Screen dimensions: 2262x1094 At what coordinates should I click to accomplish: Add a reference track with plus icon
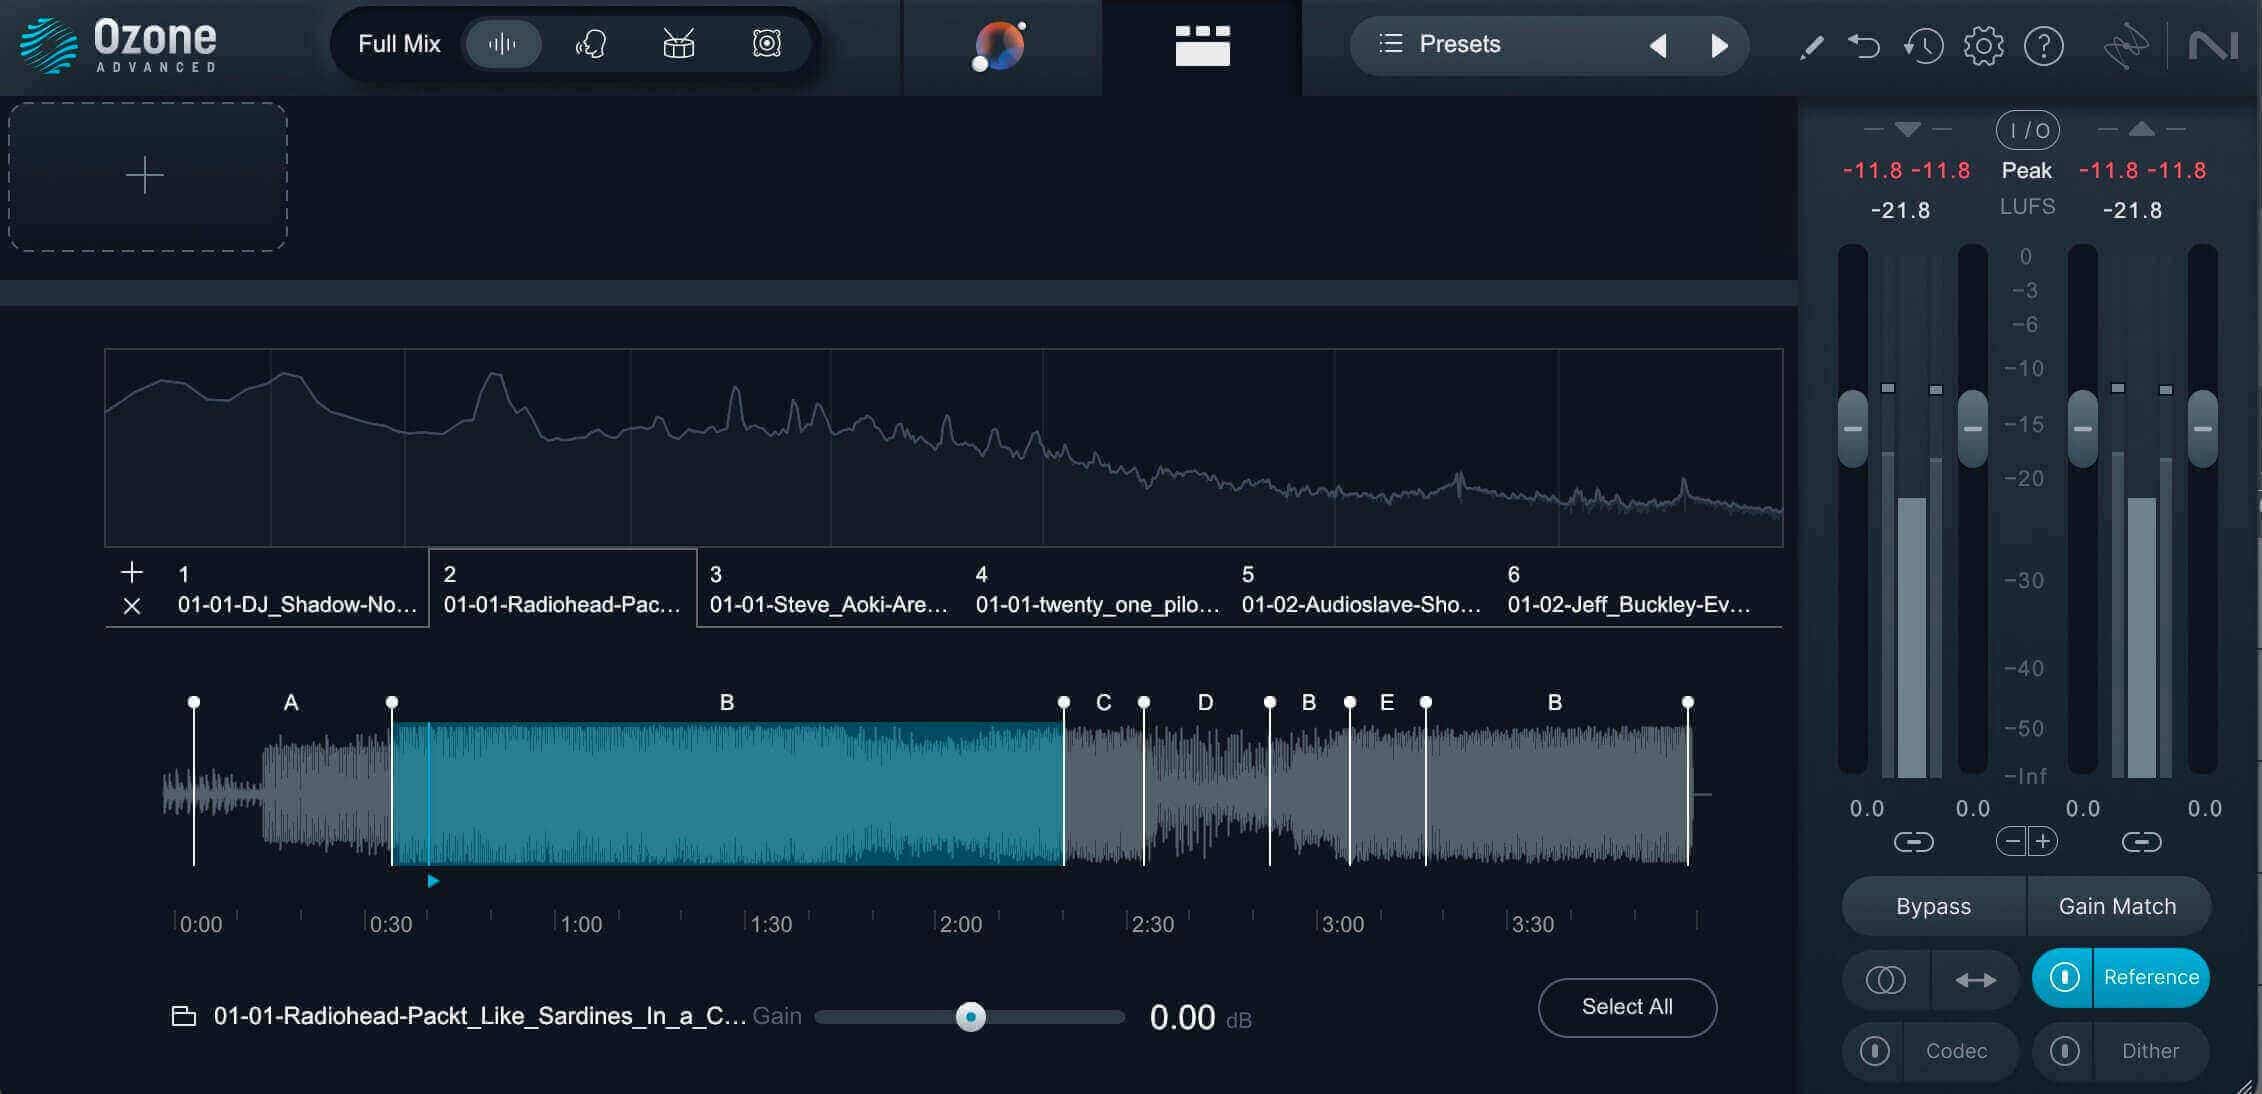(x=132, y=572)
